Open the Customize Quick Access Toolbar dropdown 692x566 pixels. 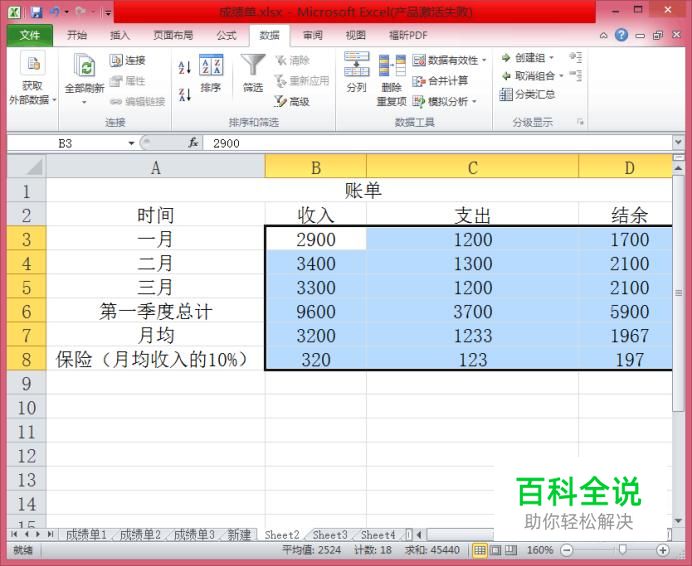pos(108,12)
